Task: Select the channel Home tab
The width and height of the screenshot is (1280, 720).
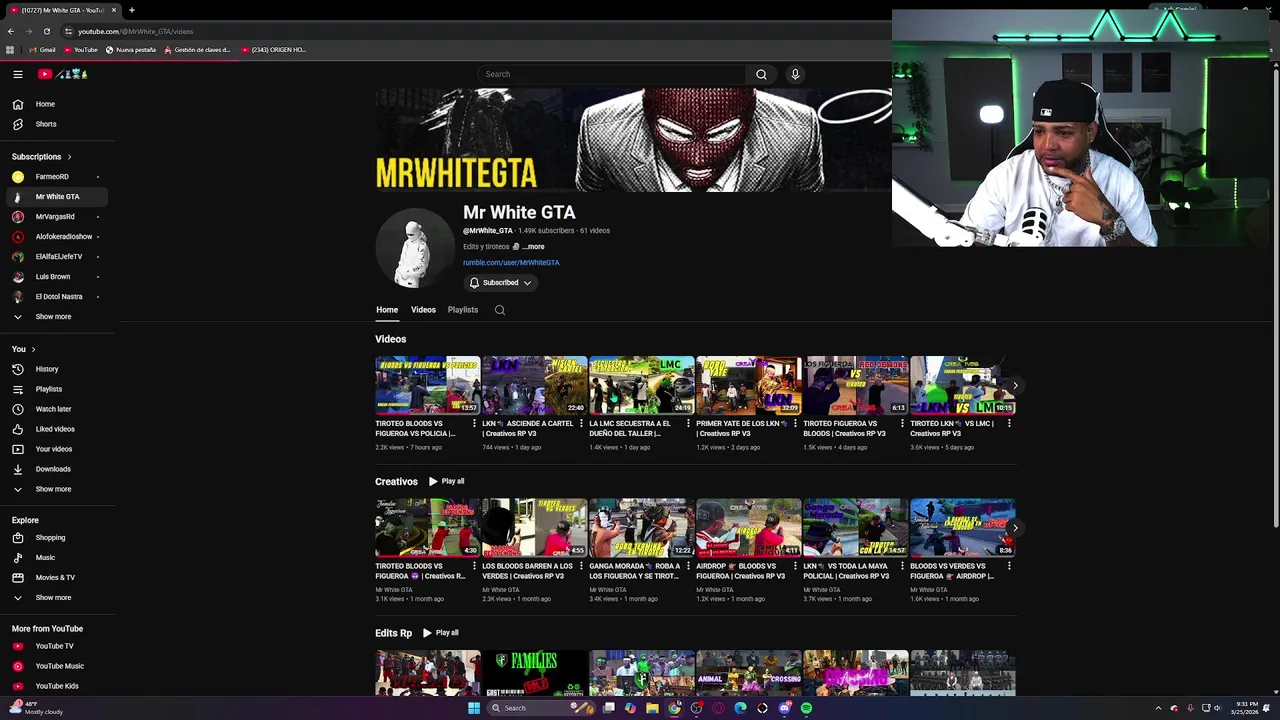Action: 387,310
